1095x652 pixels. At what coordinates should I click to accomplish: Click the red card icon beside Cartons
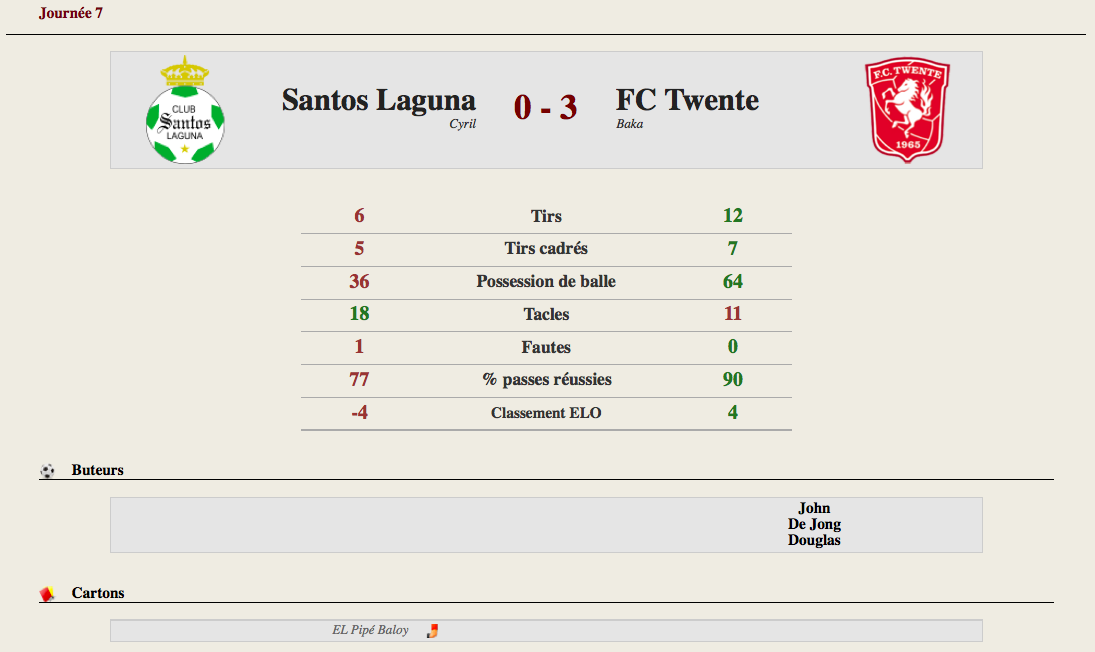click(47, 594)
